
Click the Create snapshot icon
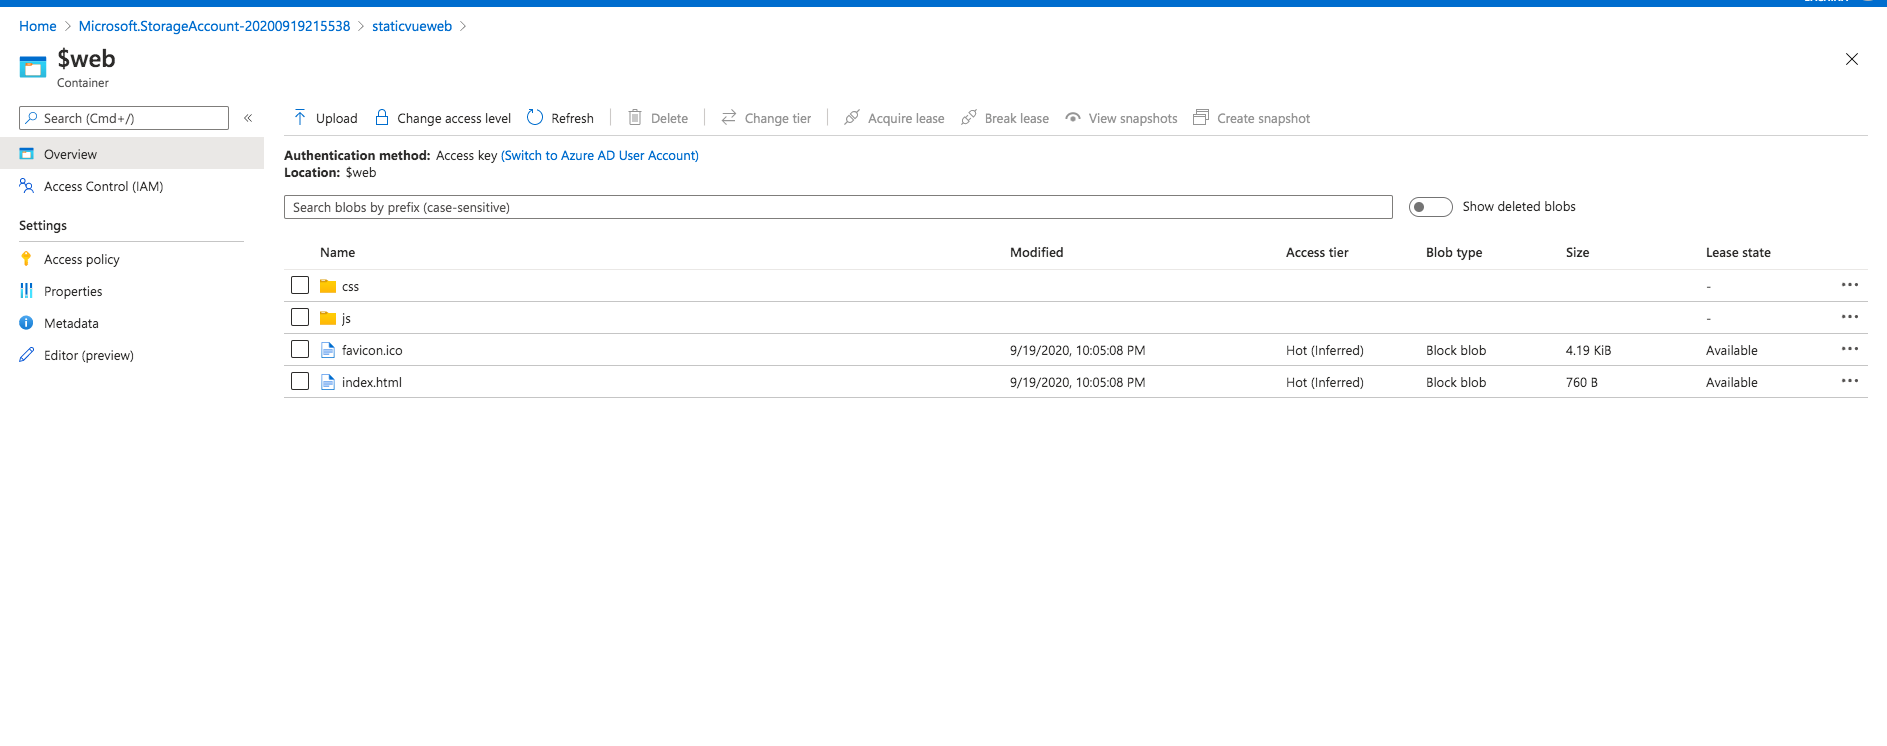(x=1201, y=118)
